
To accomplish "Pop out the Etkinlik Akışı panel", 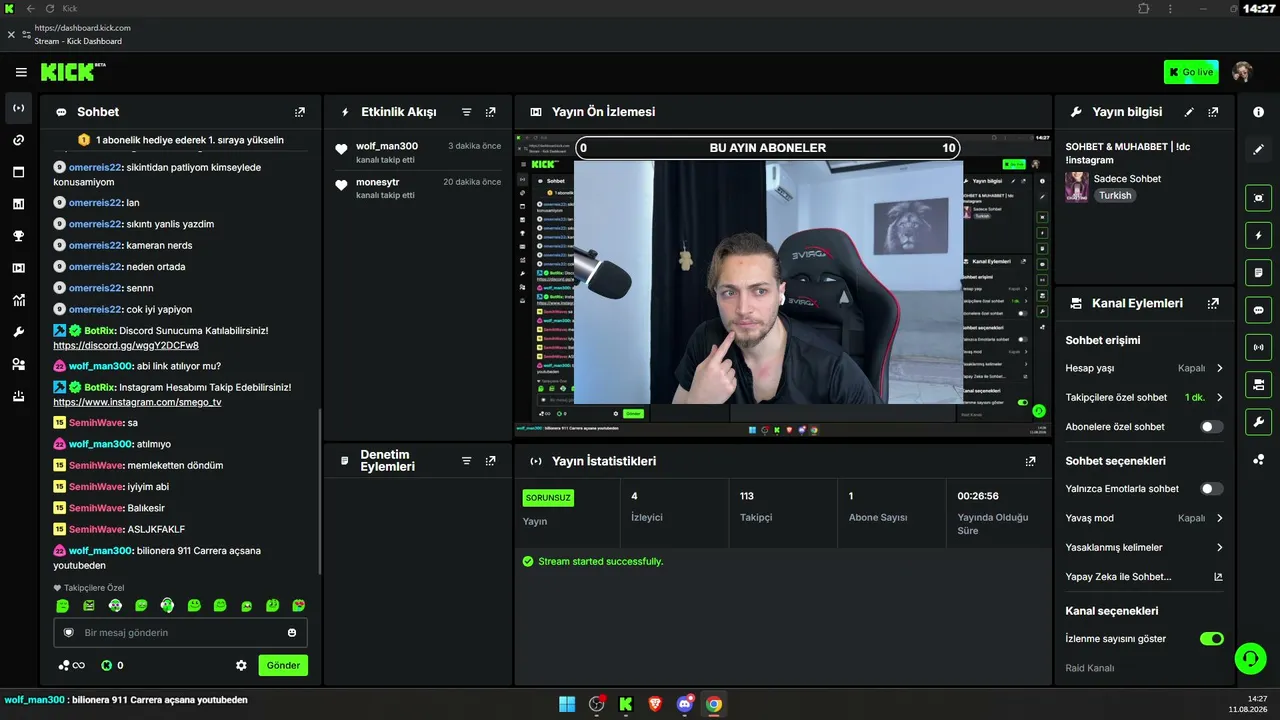I will [490, 112].
